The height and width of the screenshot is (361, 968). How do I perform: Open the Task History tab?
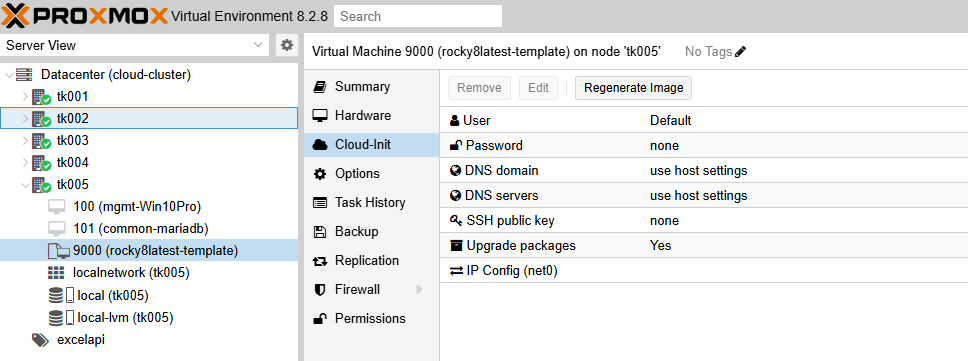(372, 203)
